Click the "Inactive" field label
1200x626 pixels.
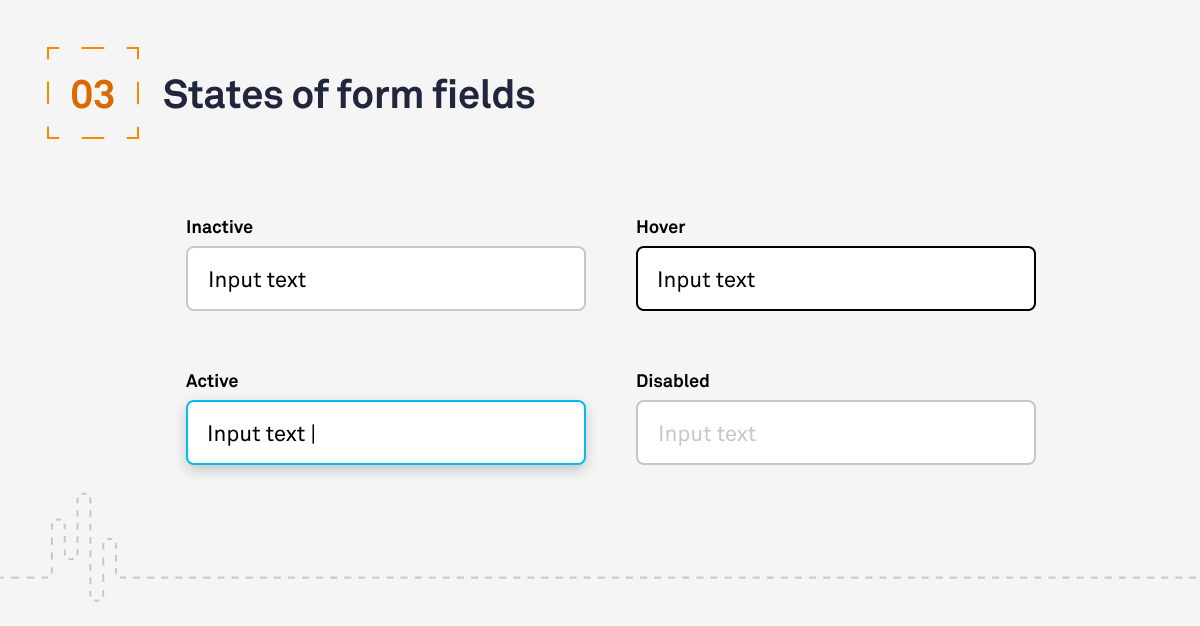click(219, 227)
